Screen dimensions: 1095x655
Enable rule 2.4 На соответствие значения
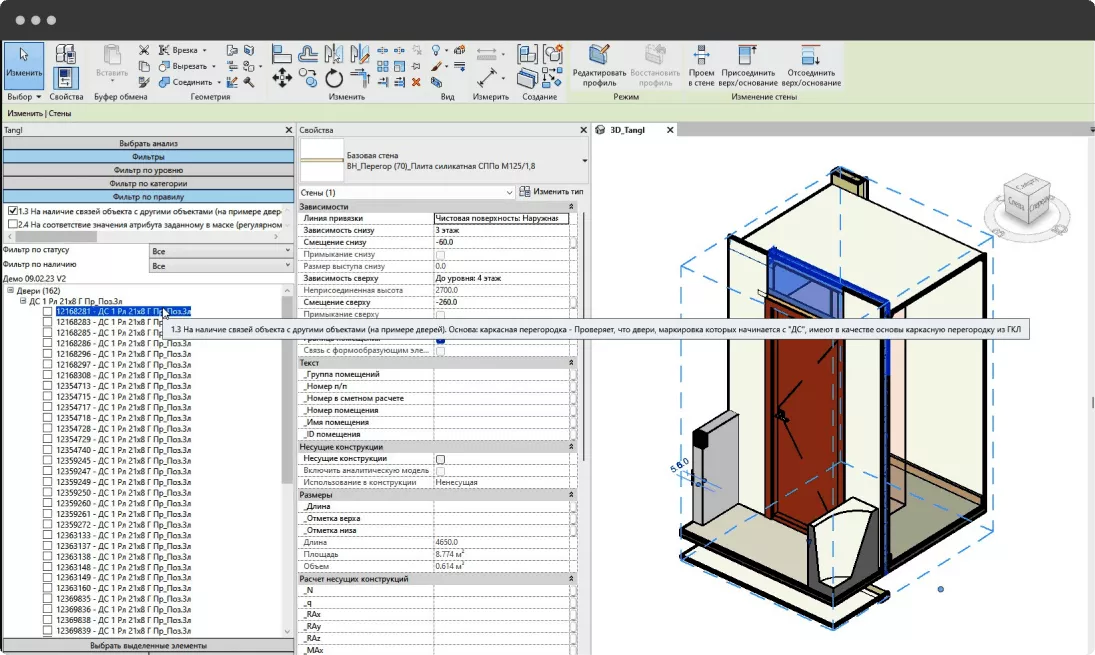click(12, 225)
